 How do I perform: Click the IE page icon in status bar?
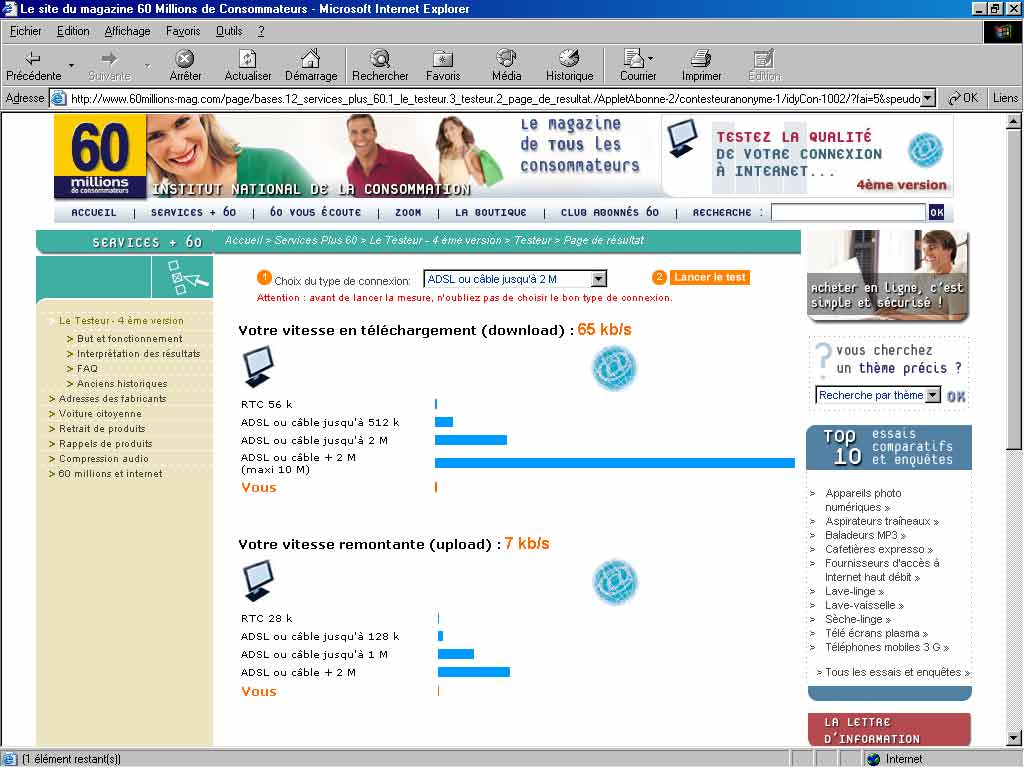[10, 759]
